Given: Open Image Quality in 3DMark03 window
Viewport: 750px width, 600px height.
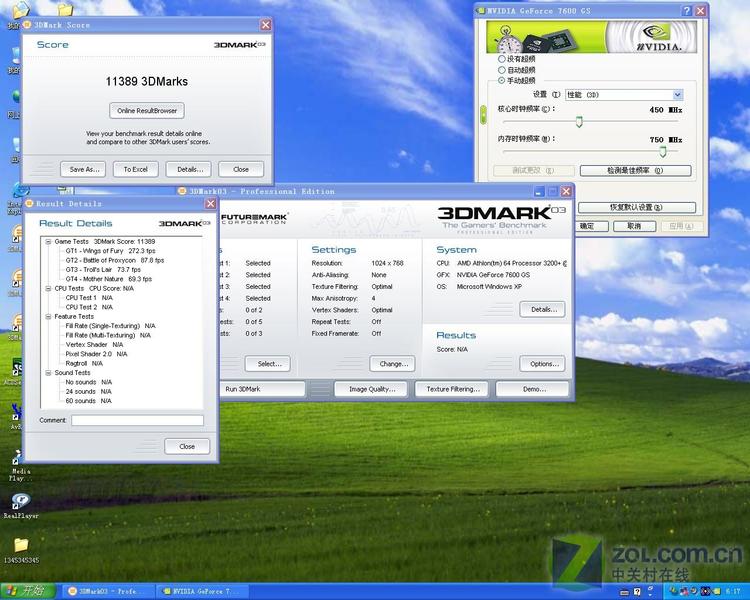Looking at the screenshot, I should (371, 389).
